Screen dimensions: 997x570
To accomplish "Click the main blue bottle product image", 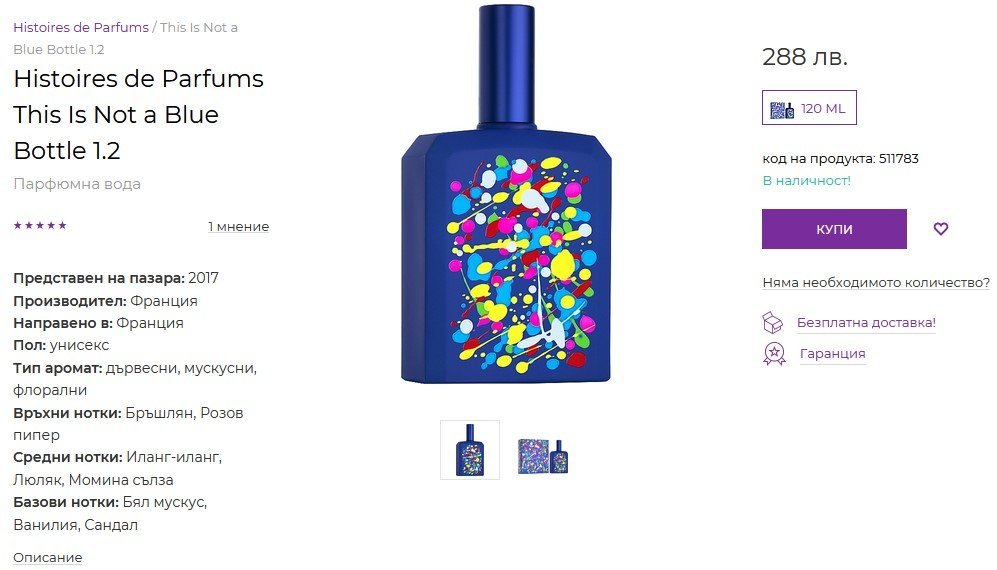I will click(x=506, y=195).
